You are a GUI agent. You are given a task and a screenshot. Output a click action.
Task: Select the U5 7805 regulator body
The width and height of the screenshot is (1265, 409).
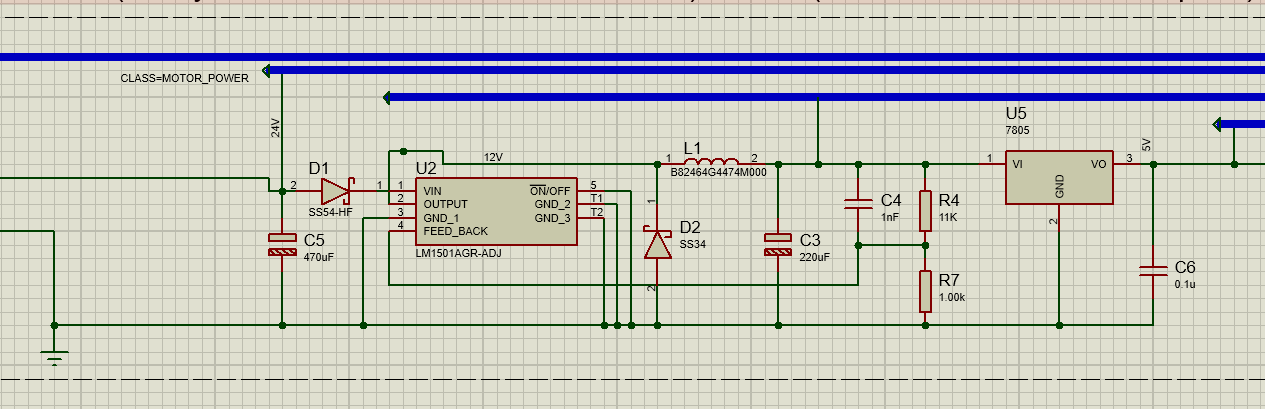[x=1059, y=177]
